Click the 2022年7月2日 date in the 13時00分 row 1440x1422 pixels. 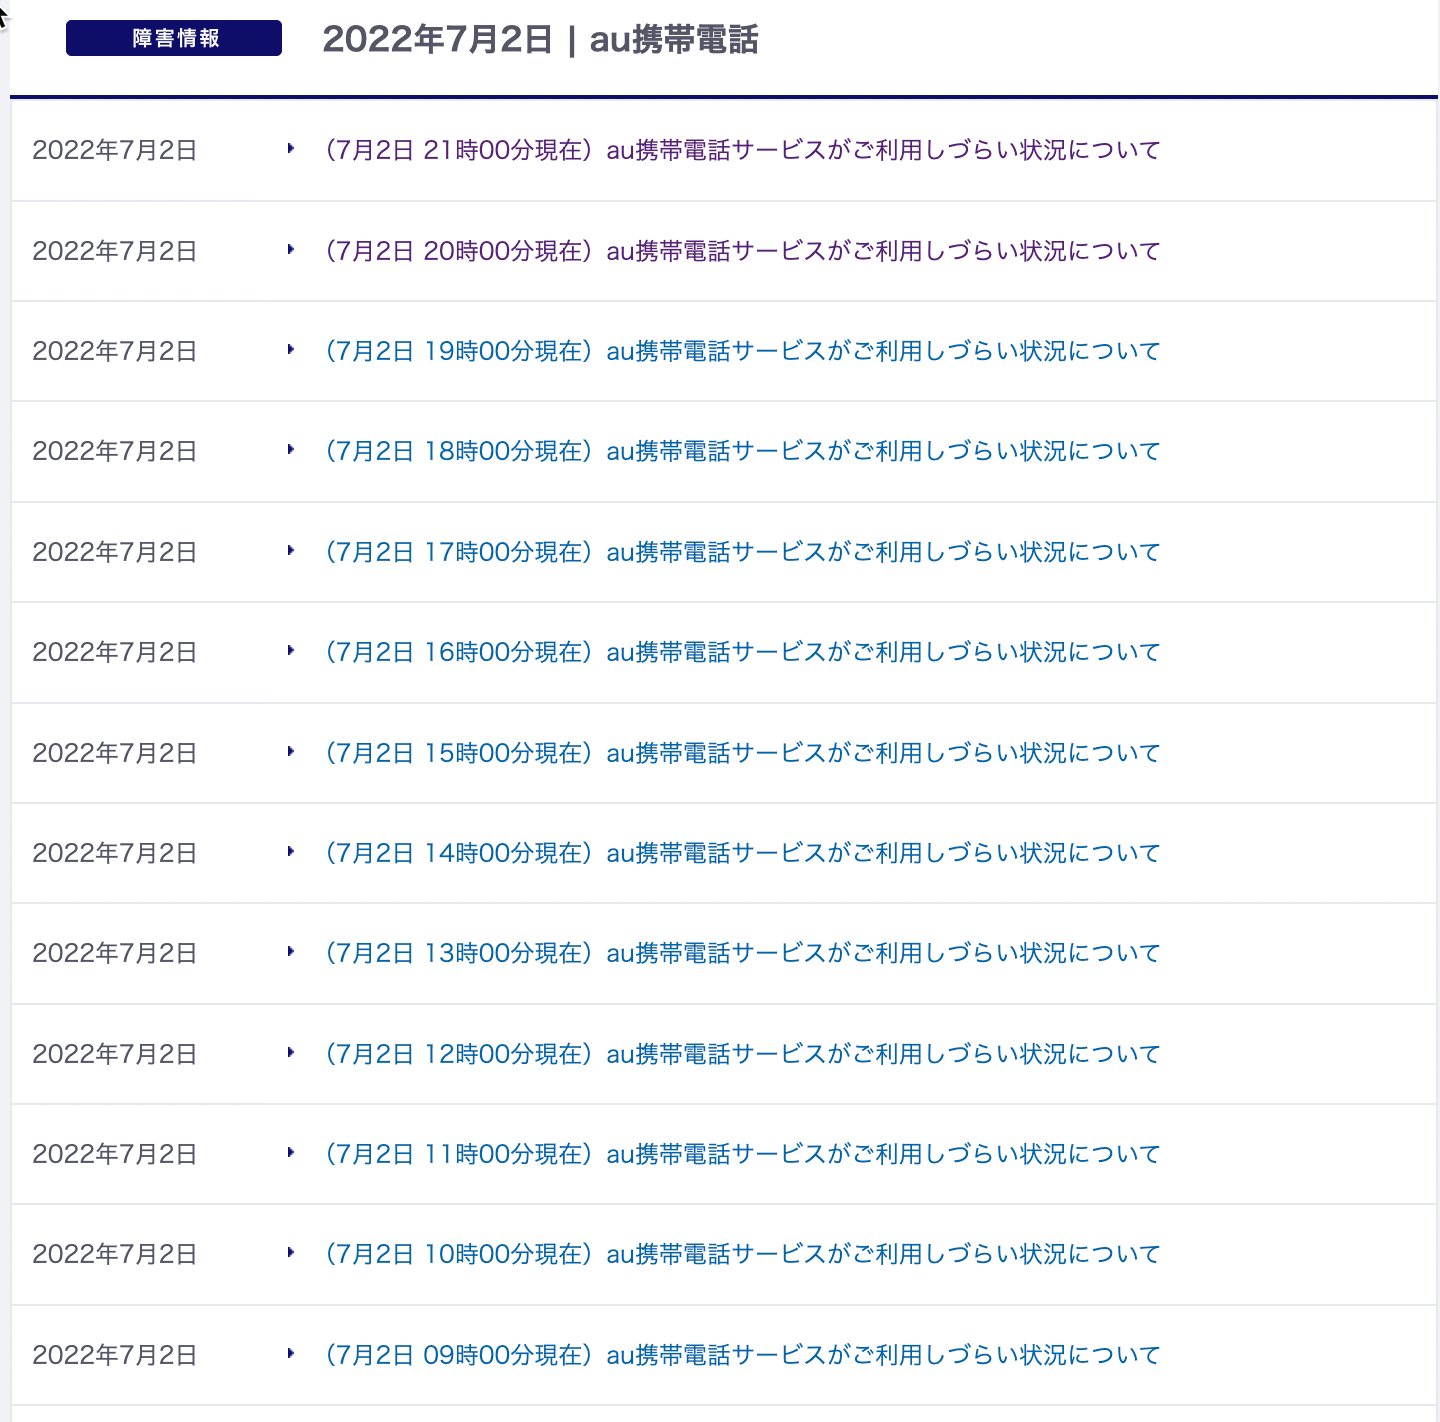(114, 953)
